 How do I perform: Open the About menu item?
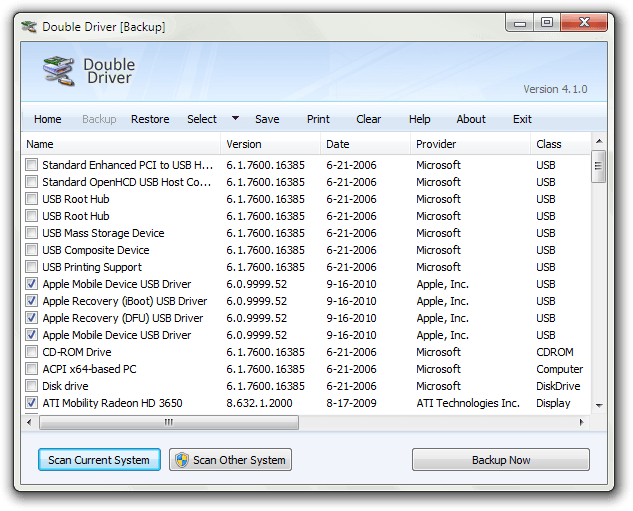click(471, 119)
